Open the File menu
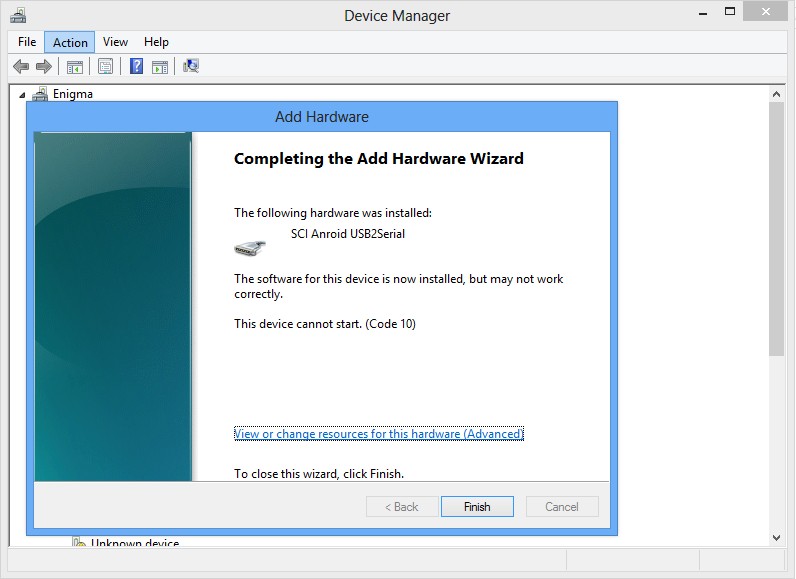Viewport: 796px width, 579px height. pos(27,42)
